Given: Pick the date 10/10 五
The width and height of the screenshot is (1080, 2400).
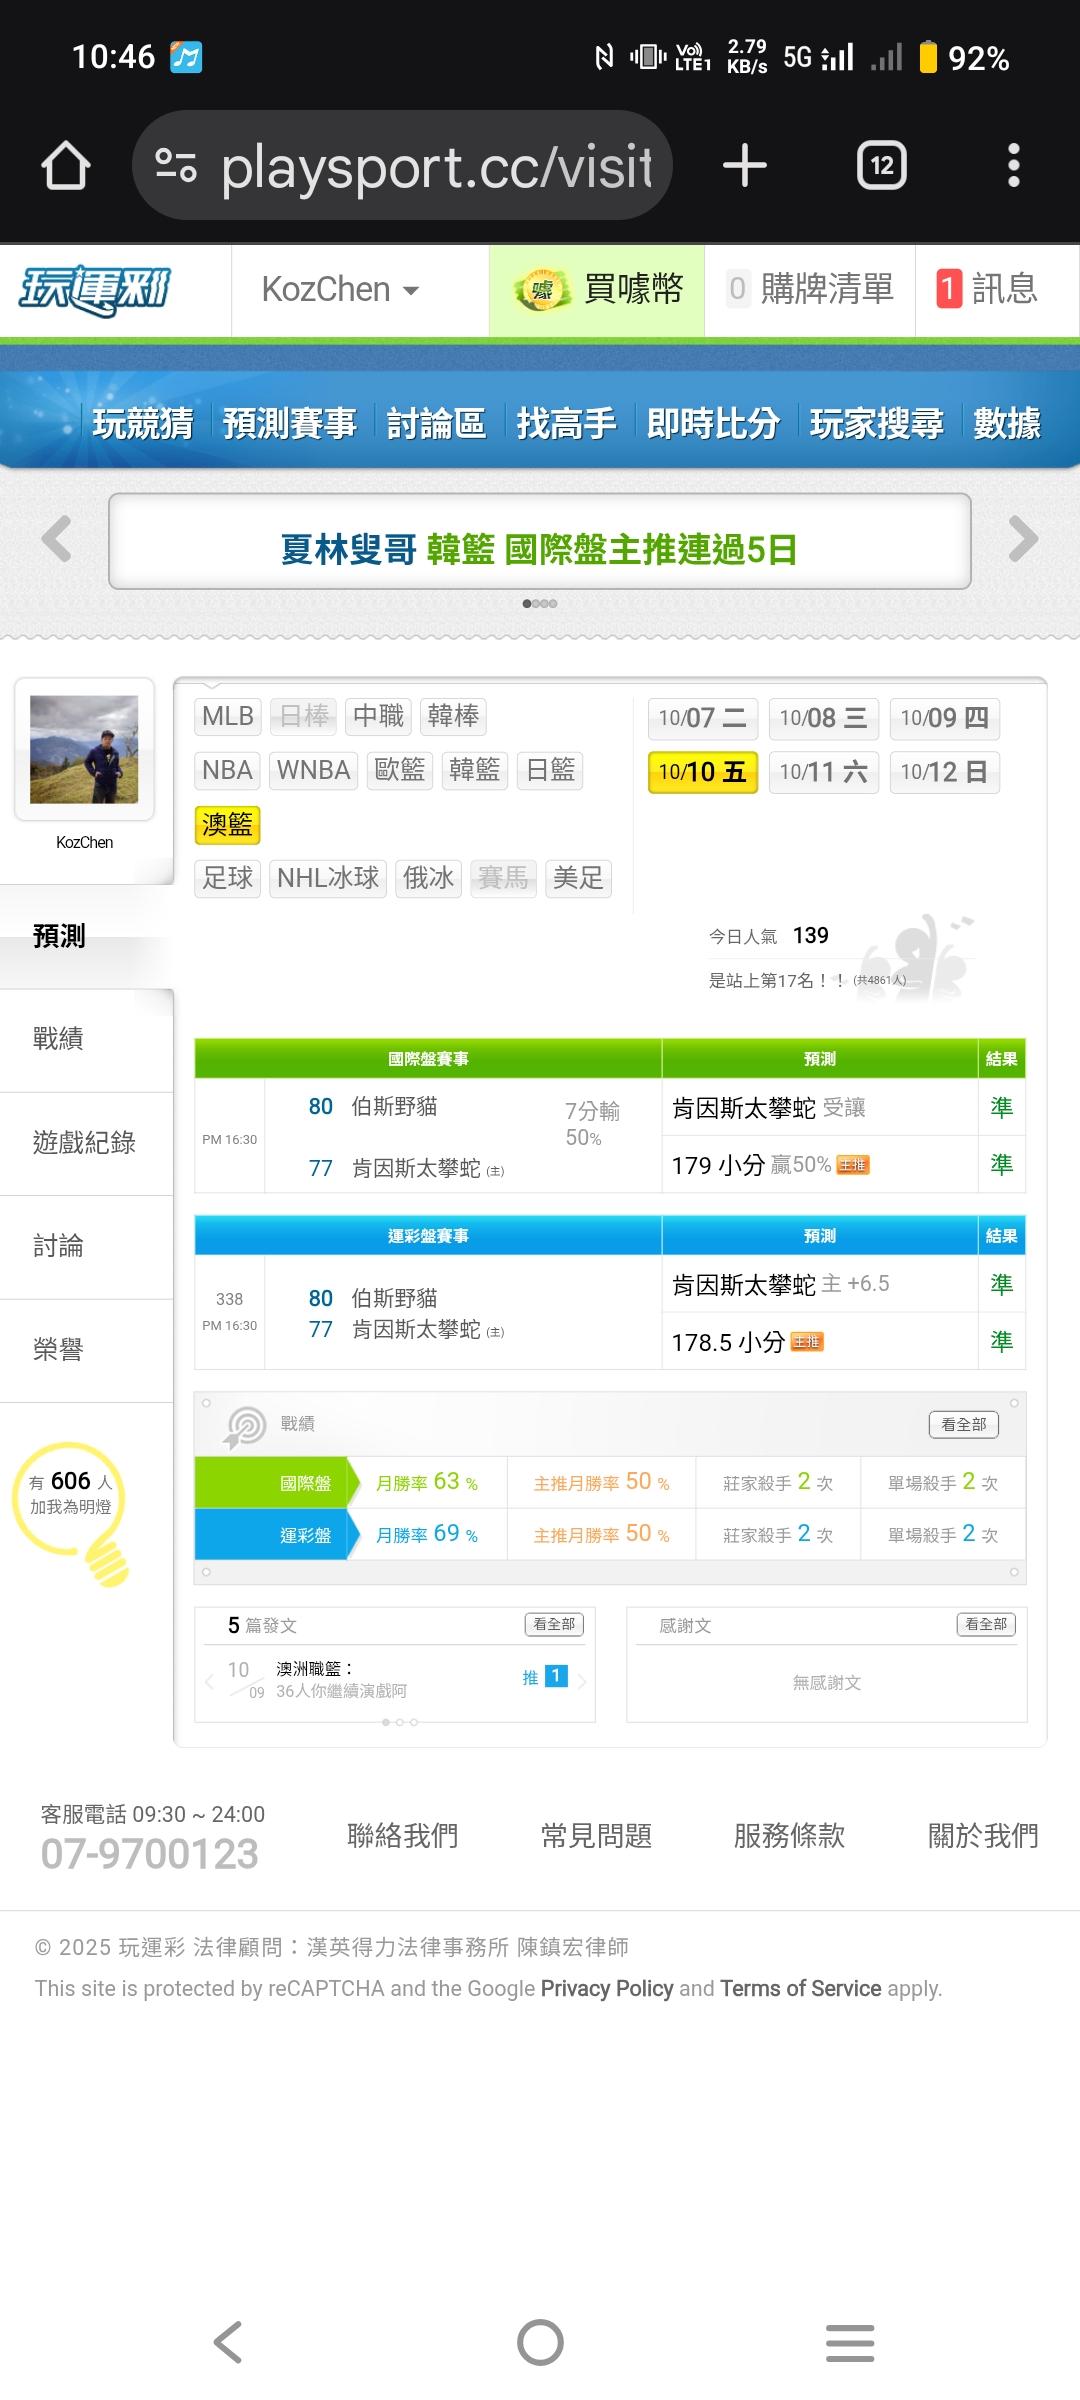Looking at the screenshot, I should pos(703,772).
